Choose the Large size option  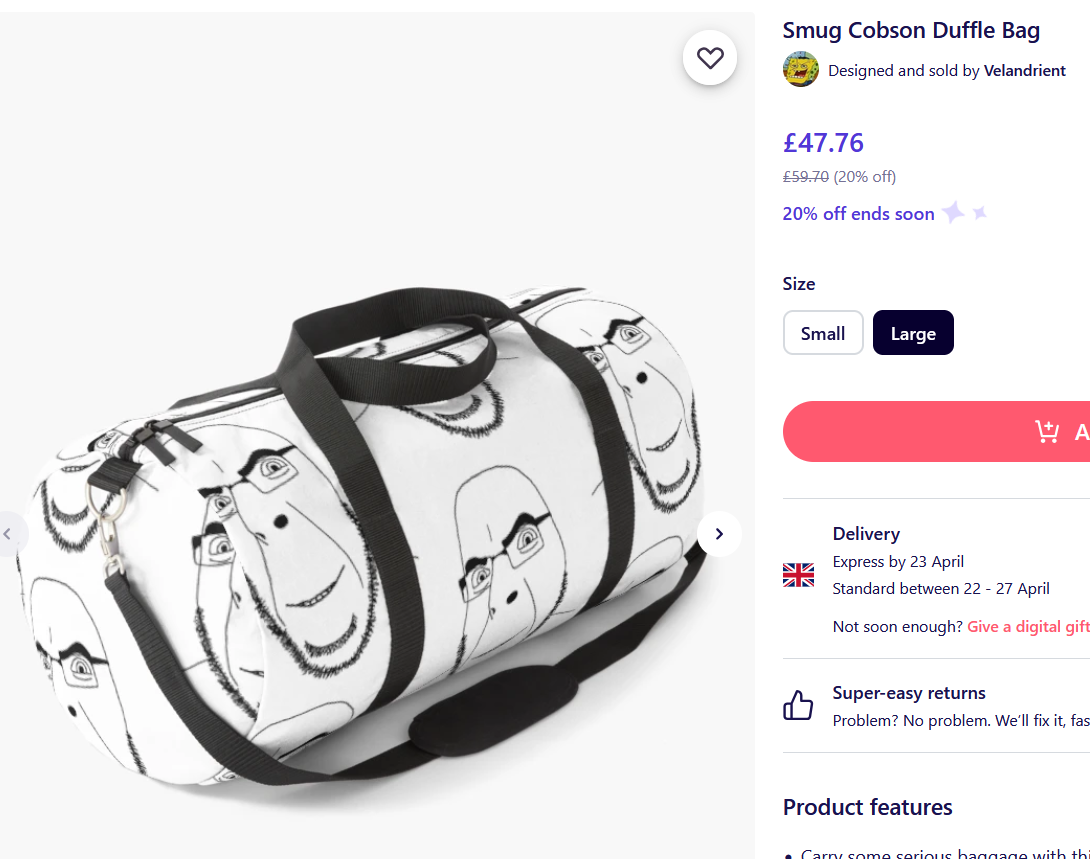(x=913, y=333)
